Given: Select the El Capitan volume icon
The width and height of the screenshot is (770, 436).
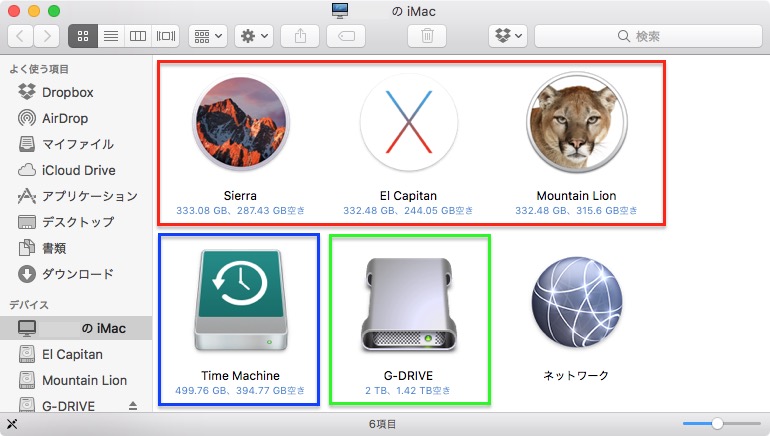Looking at the screenshot, I should [x=409, y=123].
